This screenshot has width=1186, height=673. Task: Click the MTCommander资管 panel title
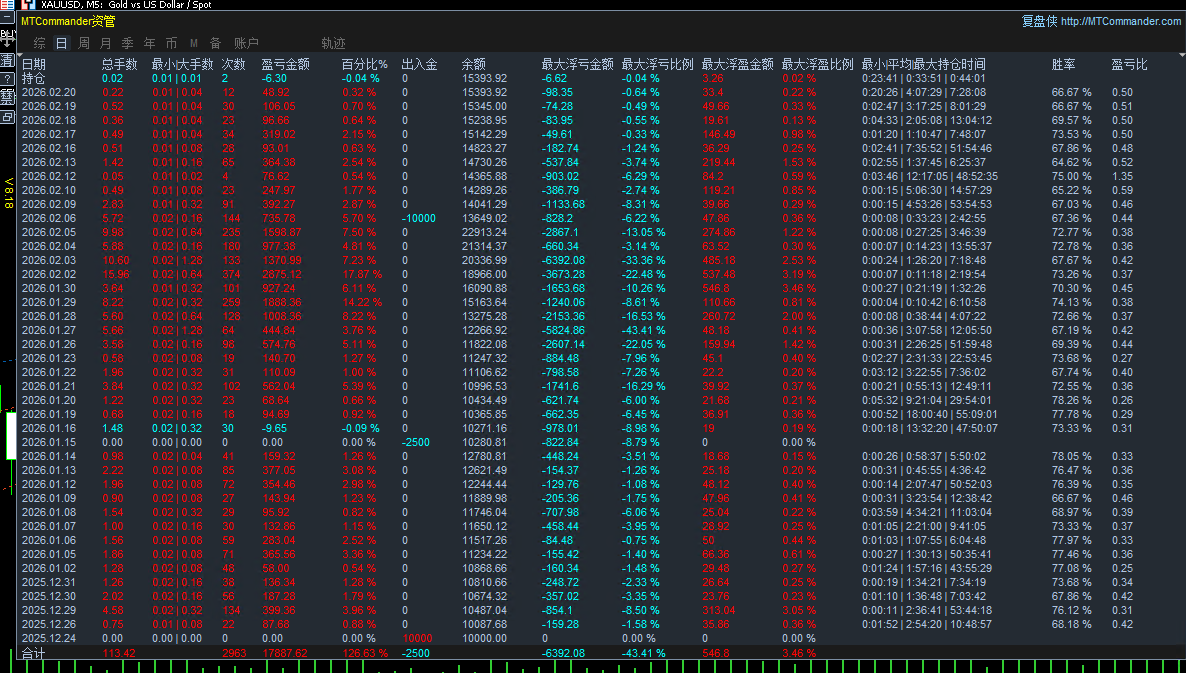(68, 21)
